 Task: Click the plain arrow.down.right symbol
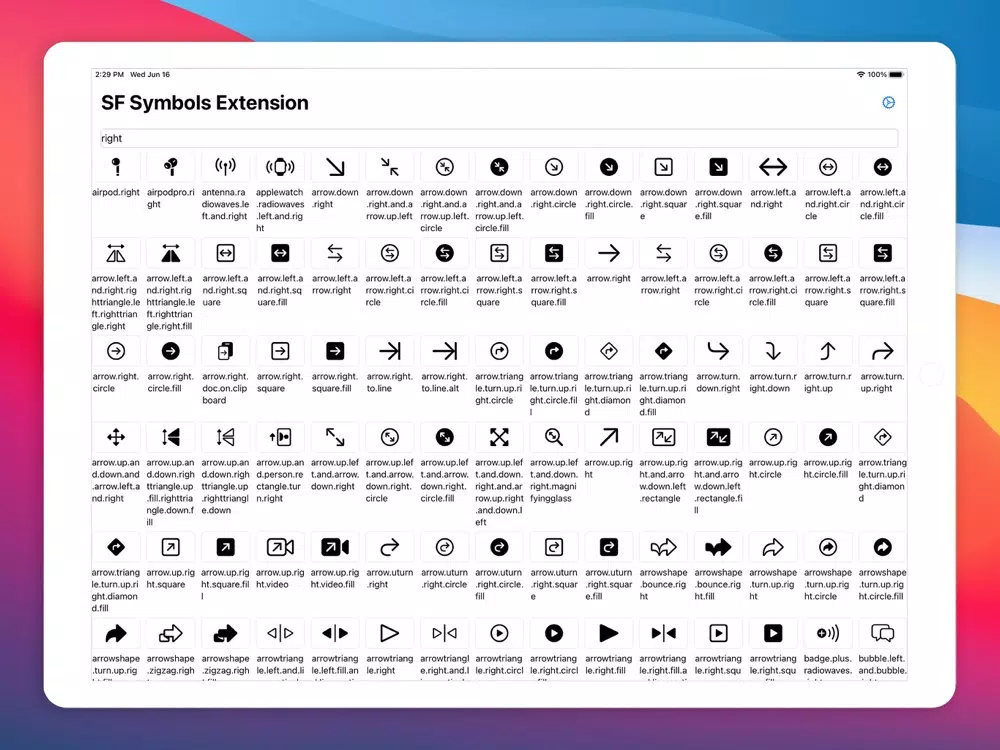point(335,167)
